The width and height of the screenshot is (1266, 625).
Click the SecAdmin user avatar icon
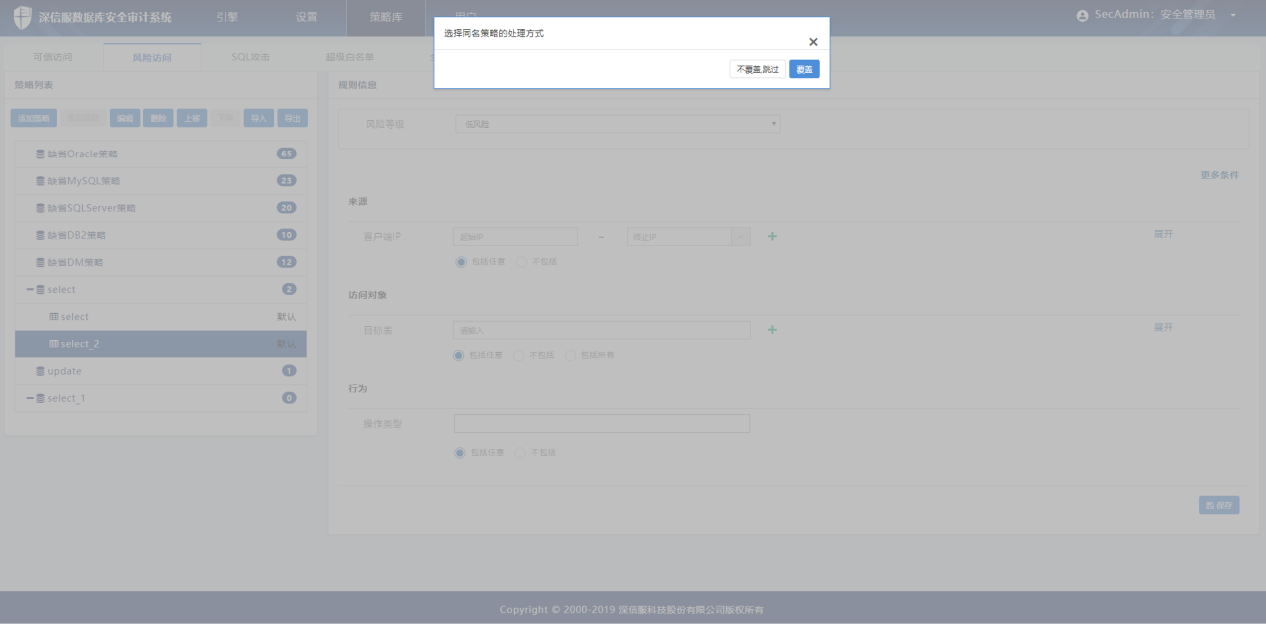pos(1082,16)
